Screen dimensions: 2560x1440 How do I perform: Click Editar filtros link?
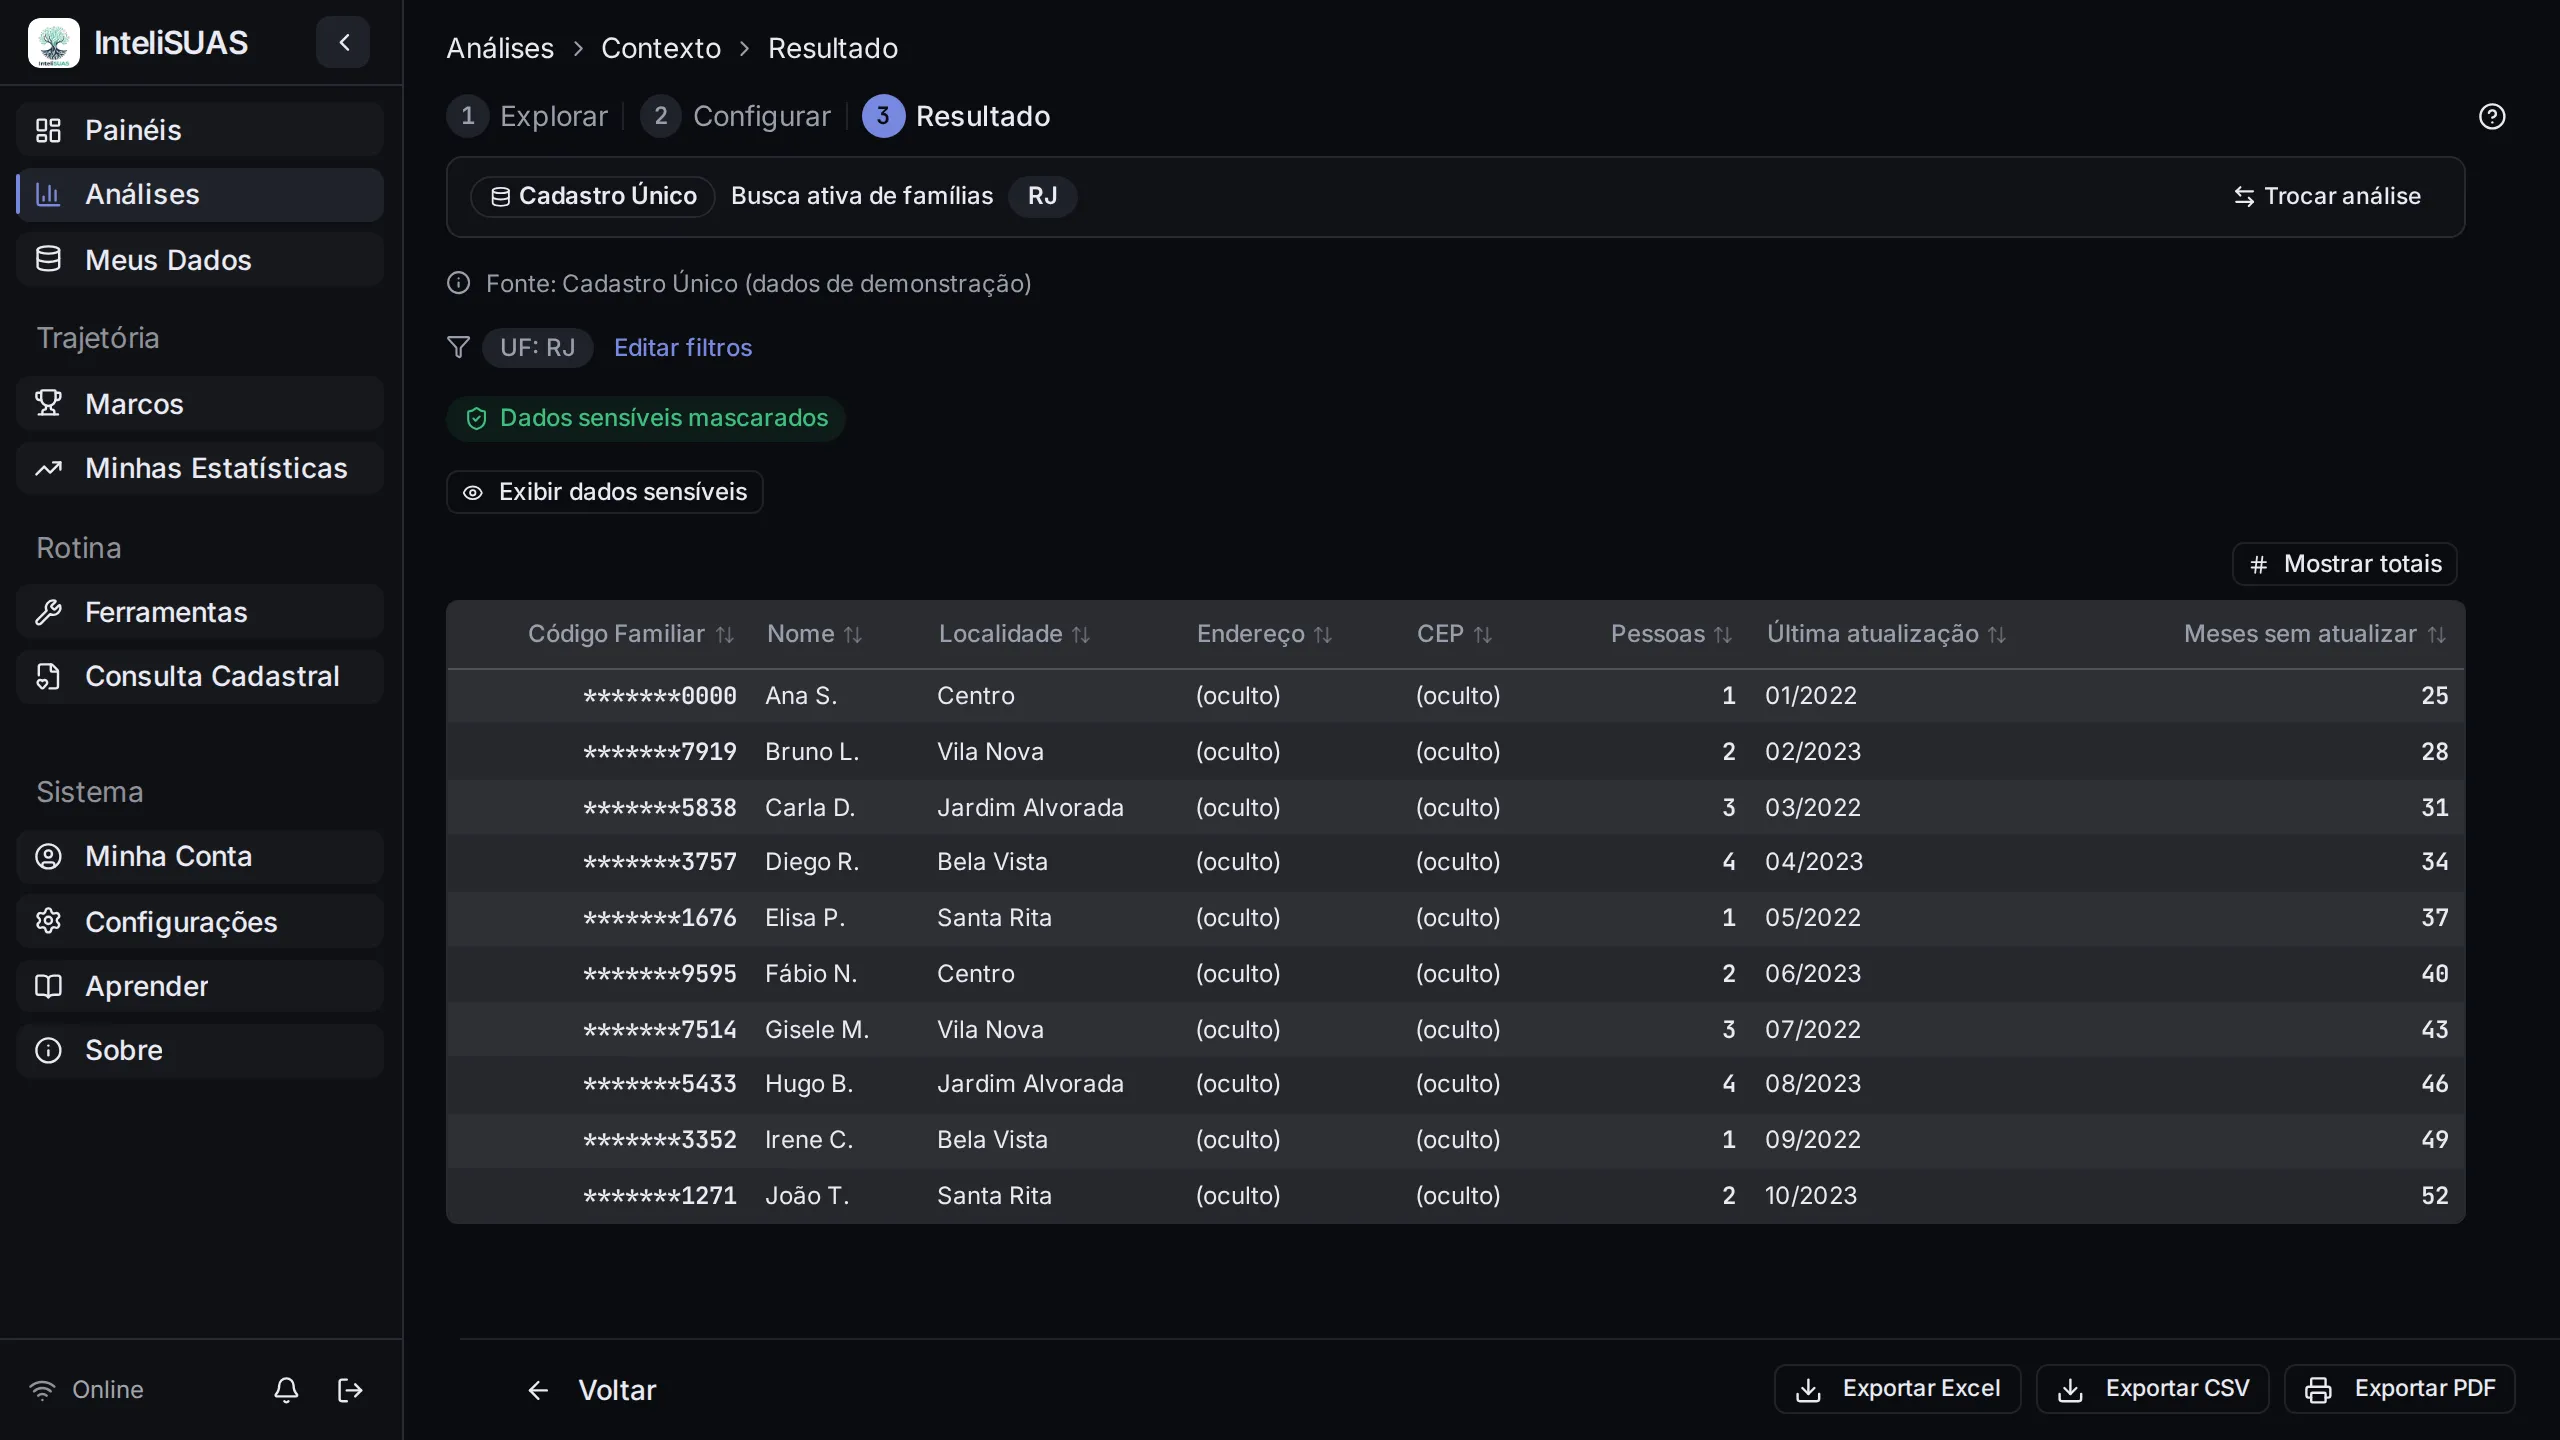[683, 347]
